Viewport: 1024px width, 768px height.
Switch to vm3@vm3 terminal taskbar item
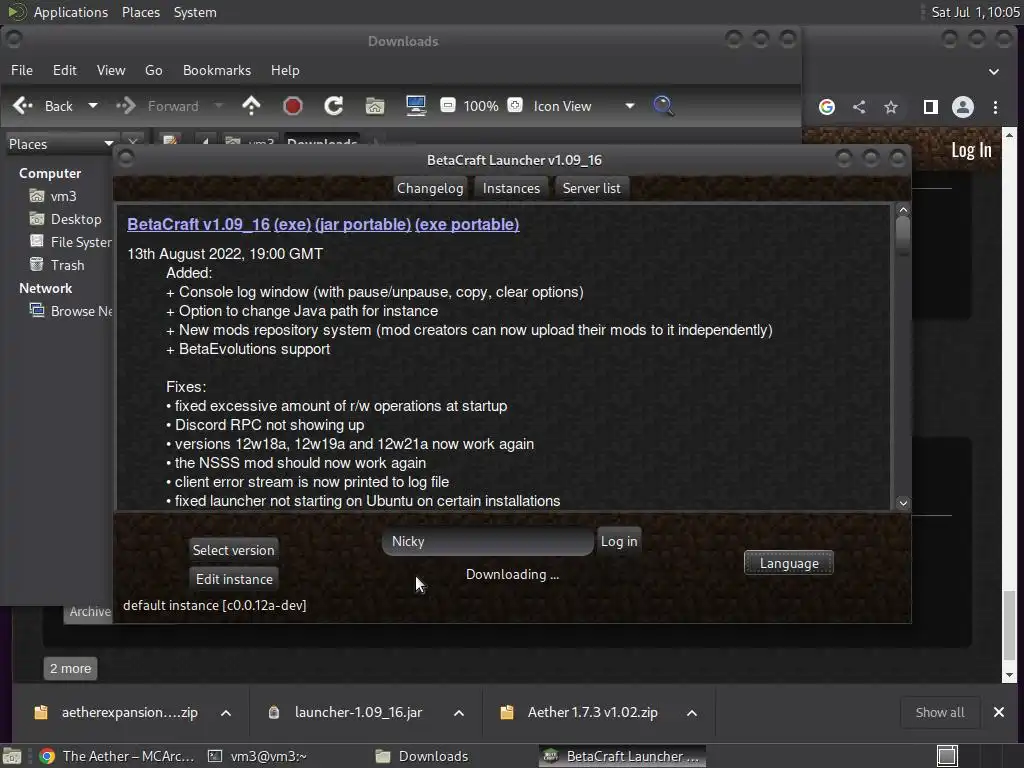point(257,756)
